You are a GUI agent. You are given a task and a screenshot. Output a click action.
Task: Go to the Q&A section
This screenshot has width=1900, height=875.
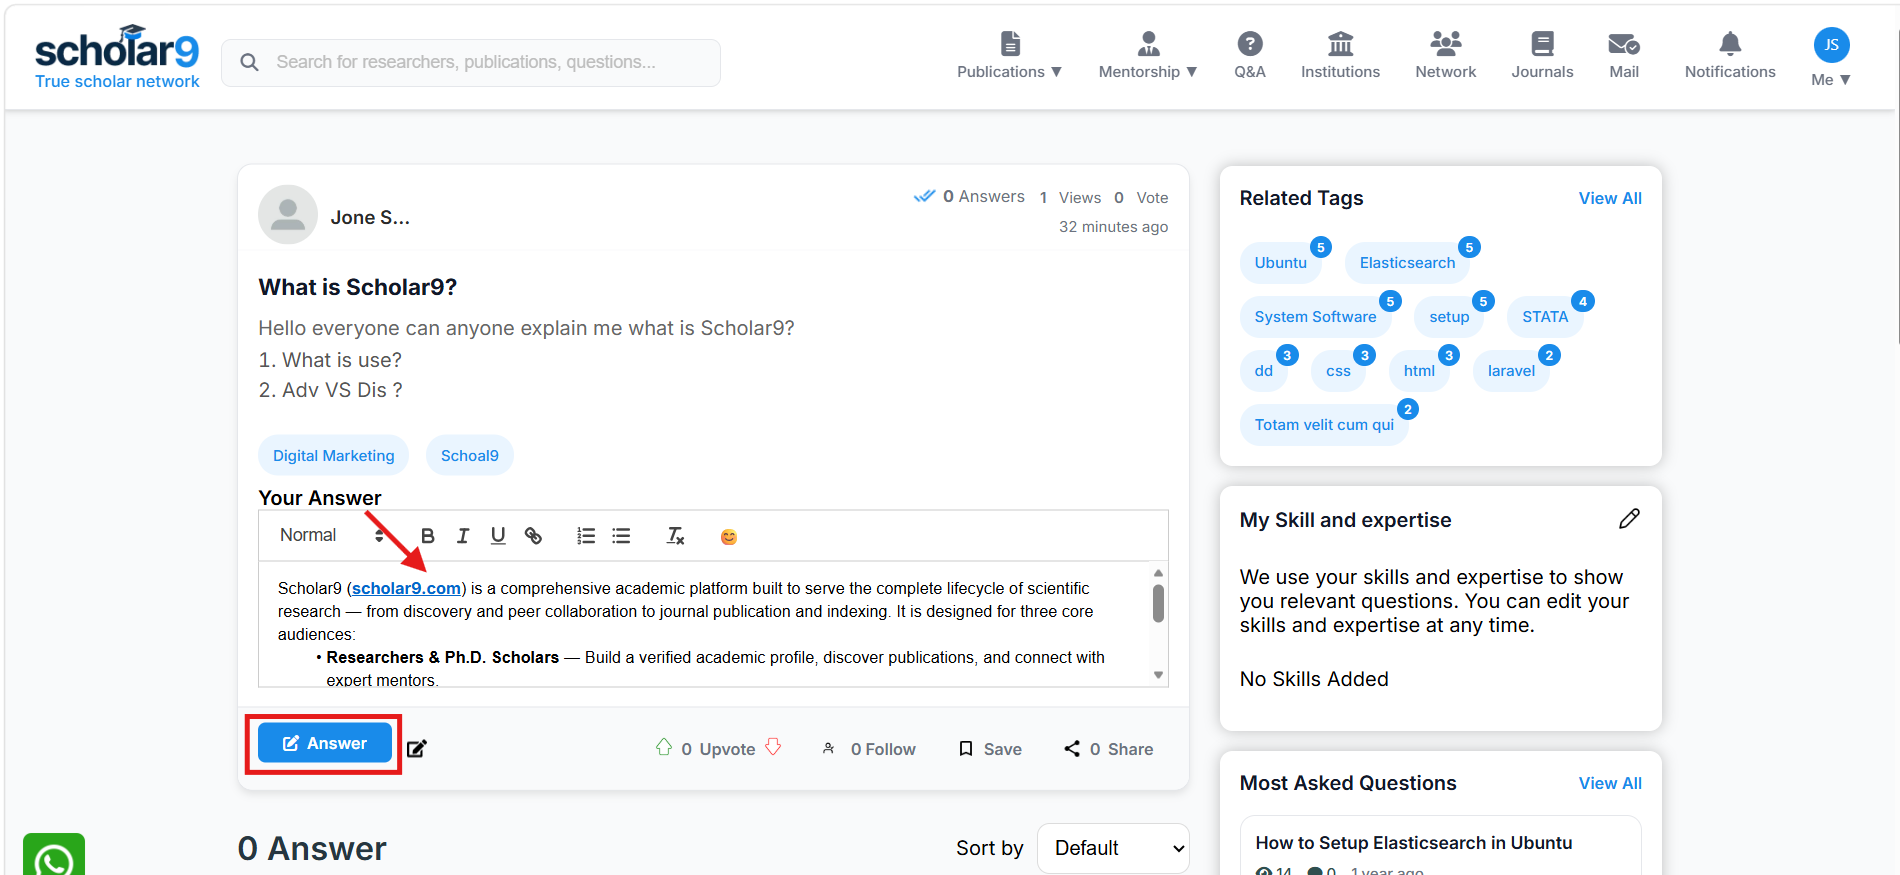pyautogui.click(x=1250, y=57)
